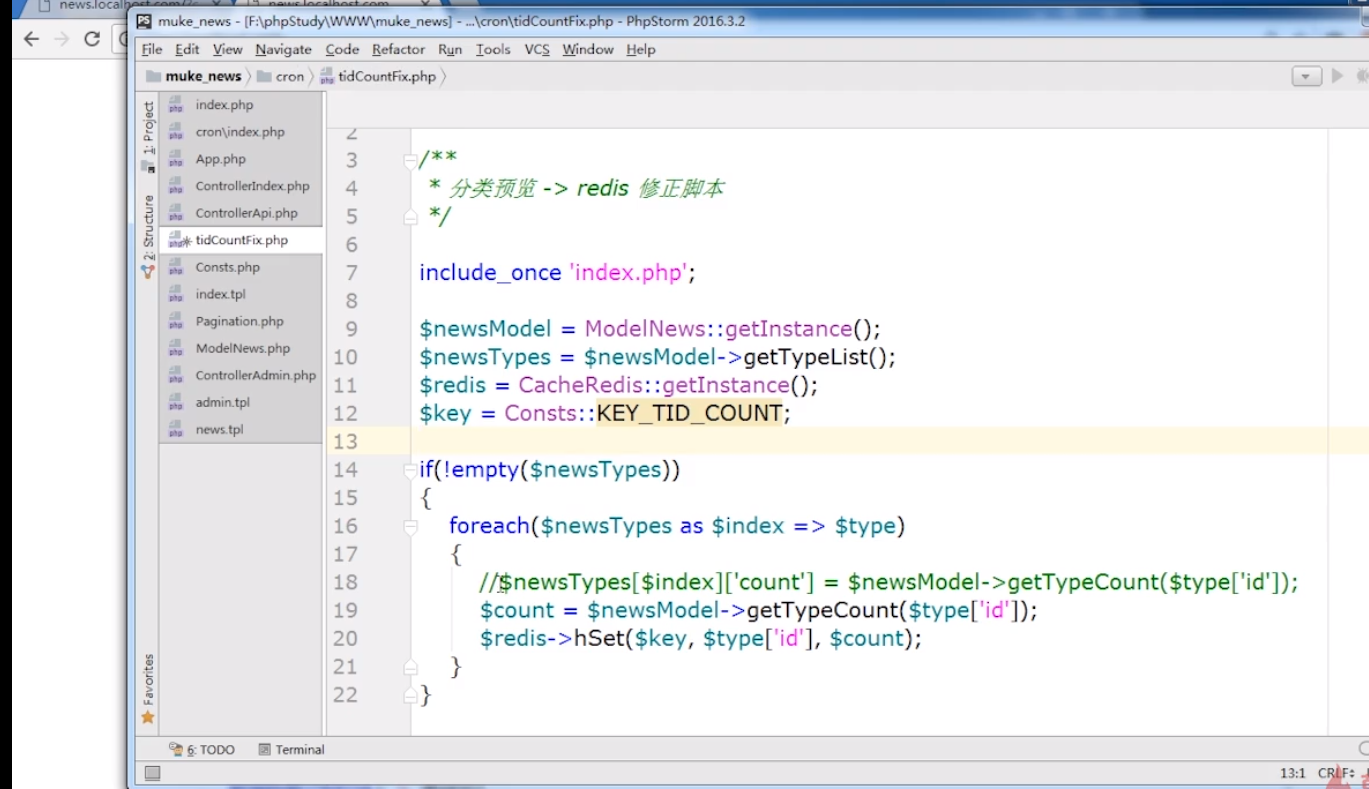Click the folder icon of cron breadcrumb

264,76
